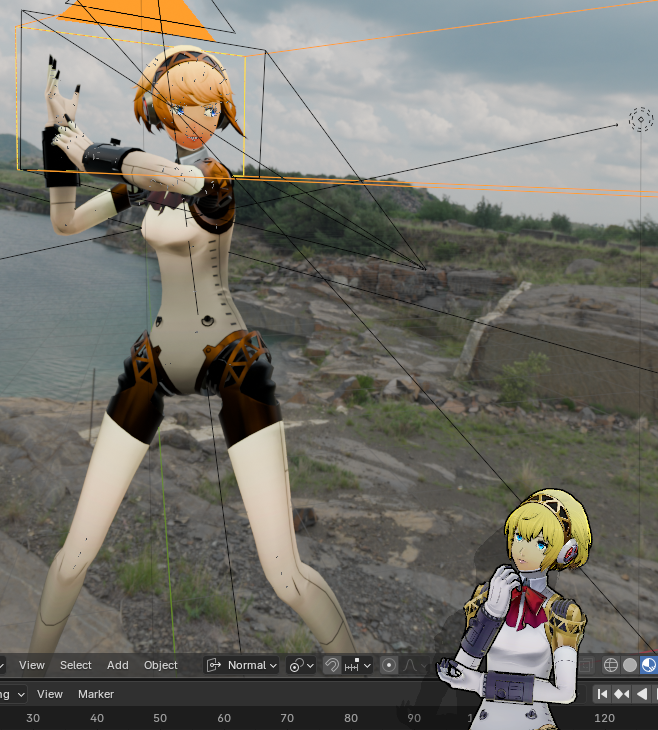This screenshot has height=730, width=658.
Task: Play animation in reverse
Action: pyautogui.click(x=642, y=694)
